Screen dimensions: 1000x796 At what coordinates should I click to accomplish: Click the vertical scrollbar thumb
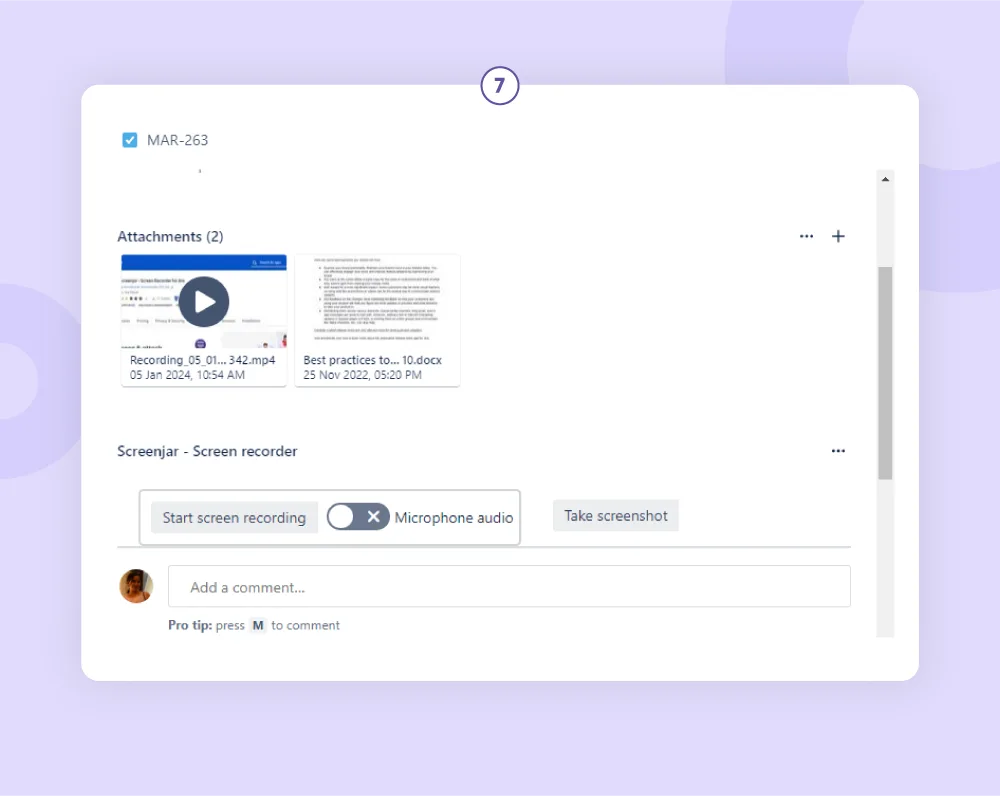click(x=885, y=372)
